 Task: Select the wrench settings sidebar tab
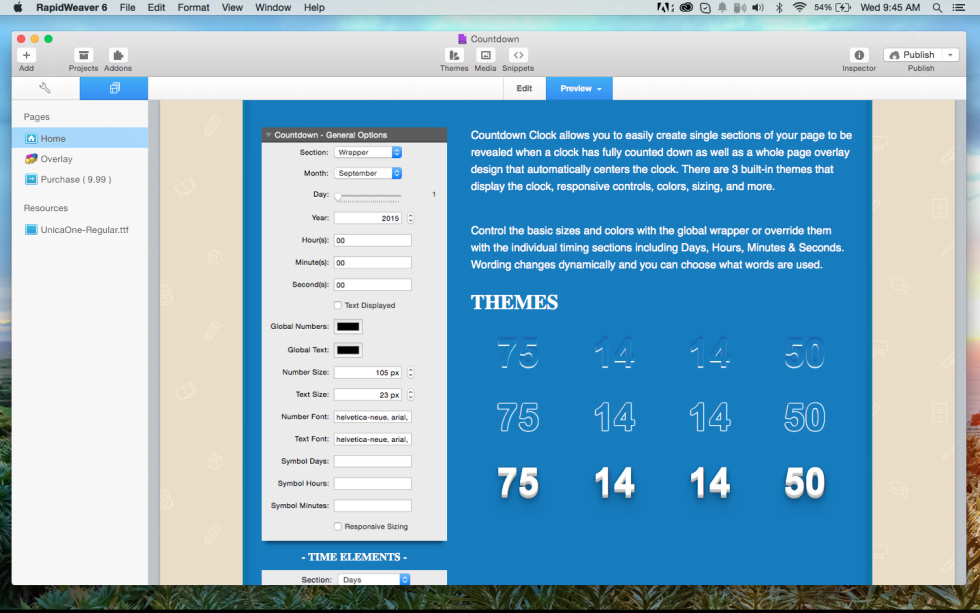pos(45,88)
